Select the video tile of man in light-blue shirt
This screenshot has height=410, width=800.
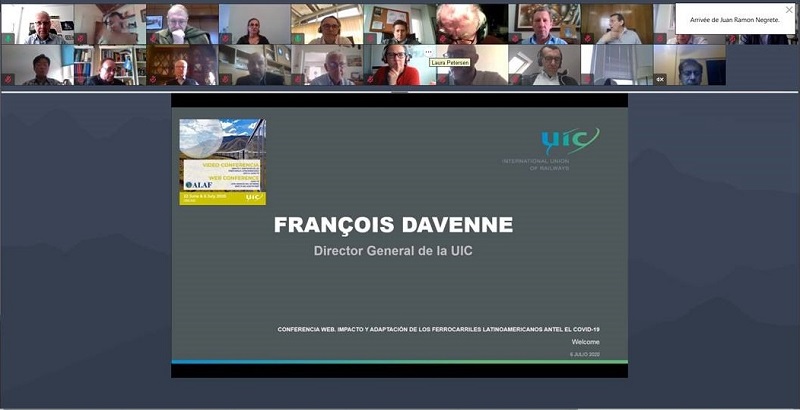pos(328,65)
